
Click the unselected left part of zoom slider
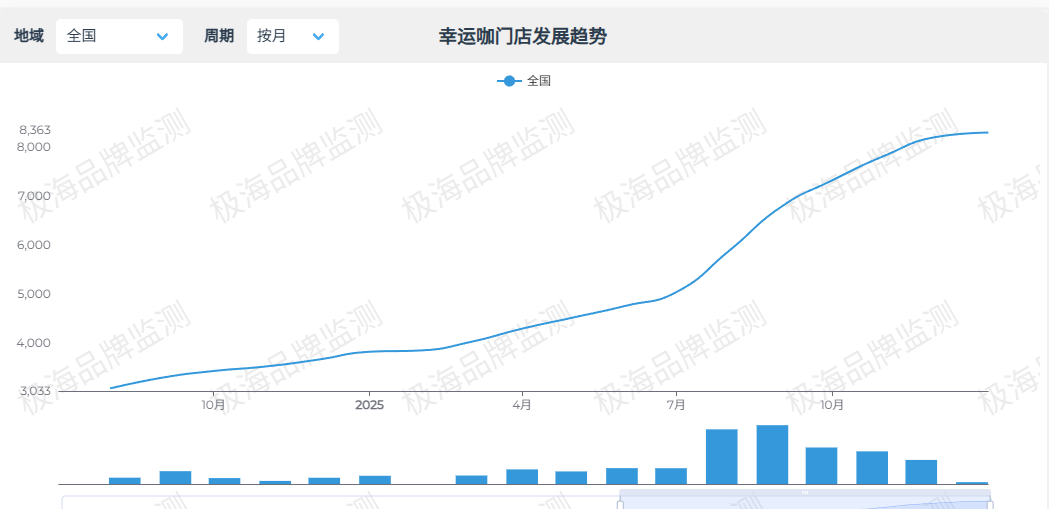point(340,502)
